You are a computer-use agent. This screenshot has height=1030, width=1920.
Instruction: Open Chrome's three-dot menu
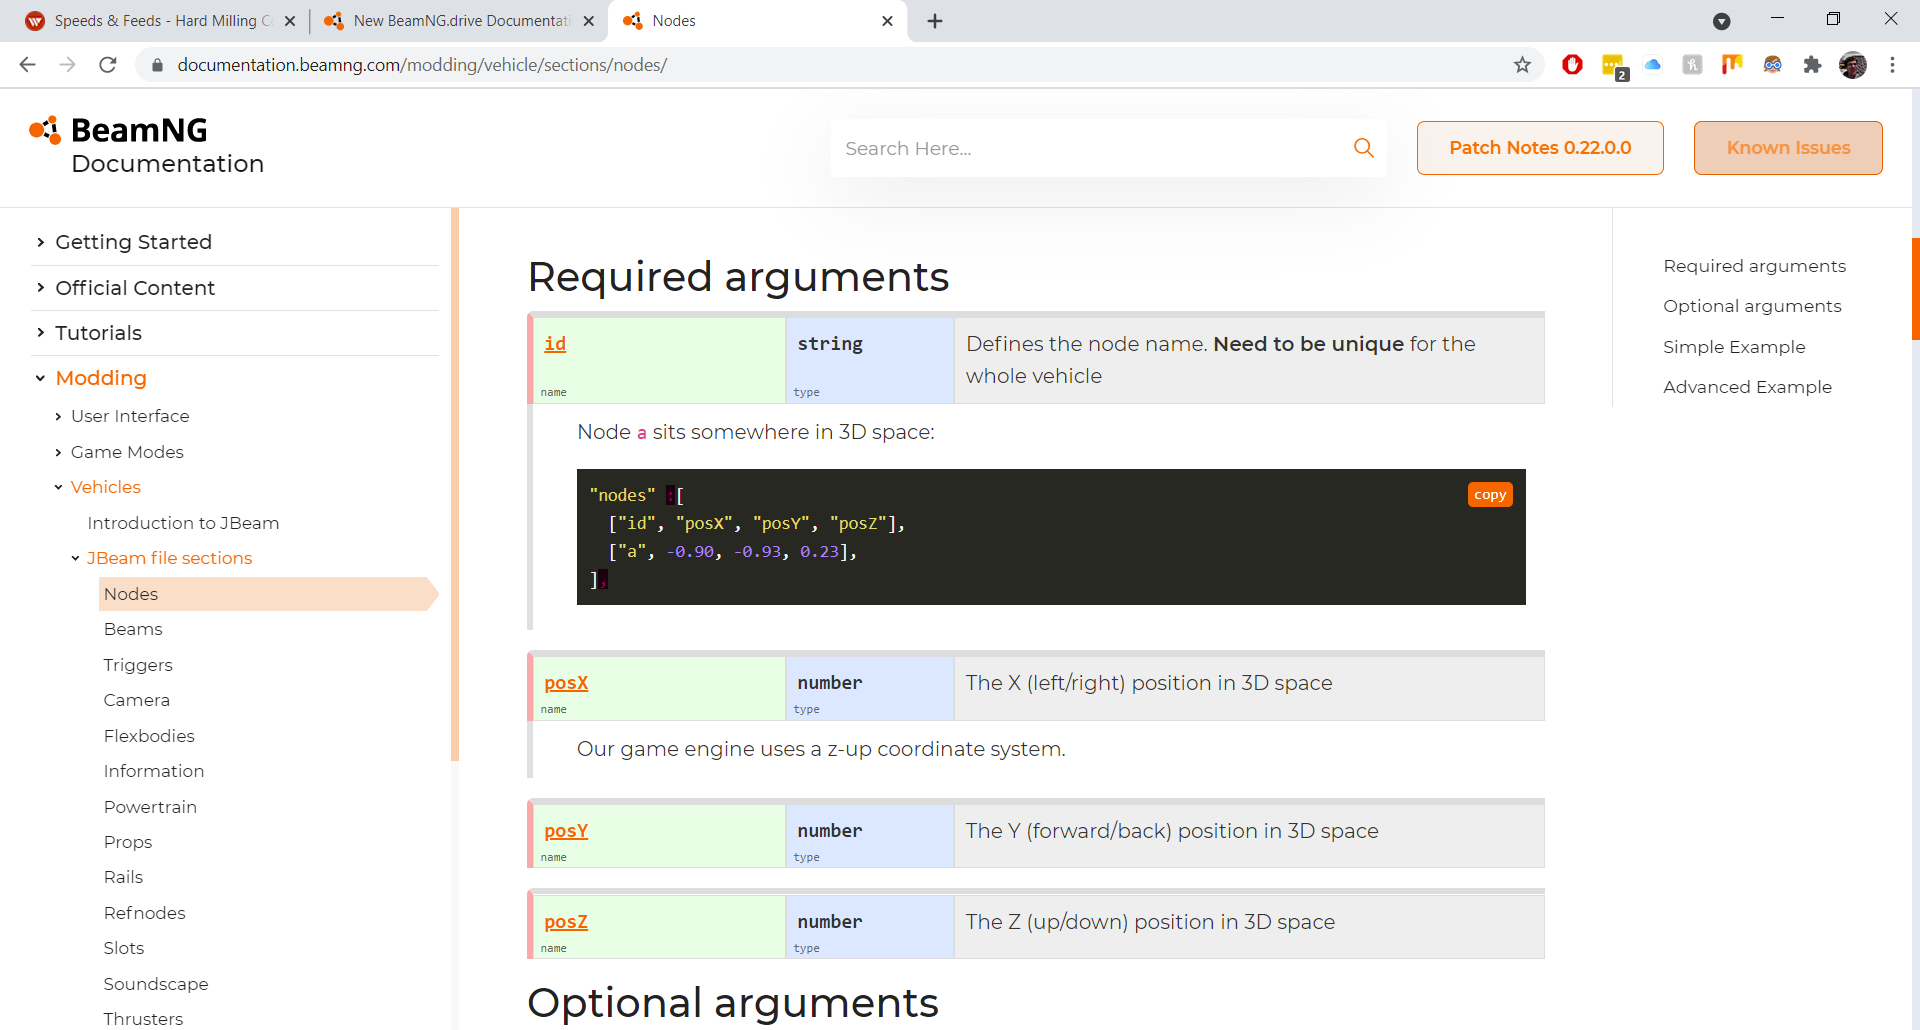click(x=1892, y=65)
